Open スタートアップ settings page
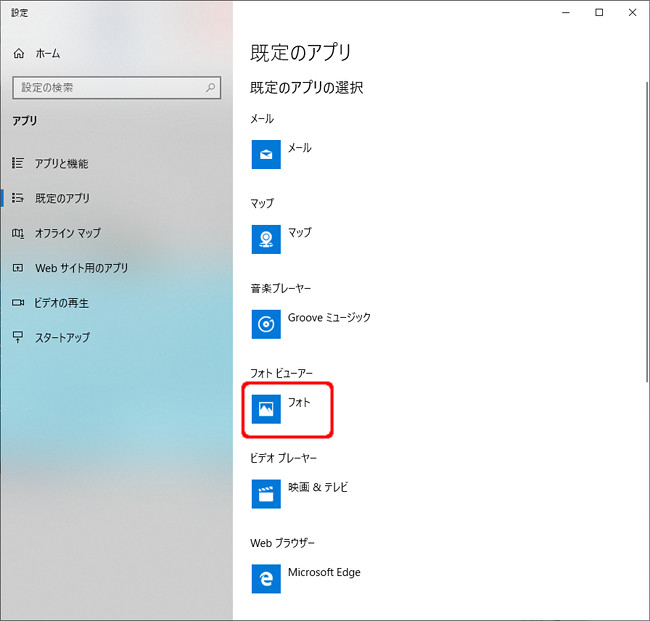 [62, 338]
